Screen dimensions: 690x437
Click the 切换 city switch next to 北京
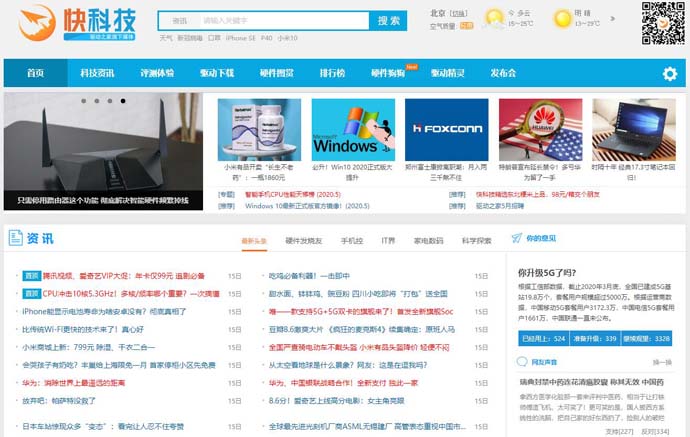[459, 14]
